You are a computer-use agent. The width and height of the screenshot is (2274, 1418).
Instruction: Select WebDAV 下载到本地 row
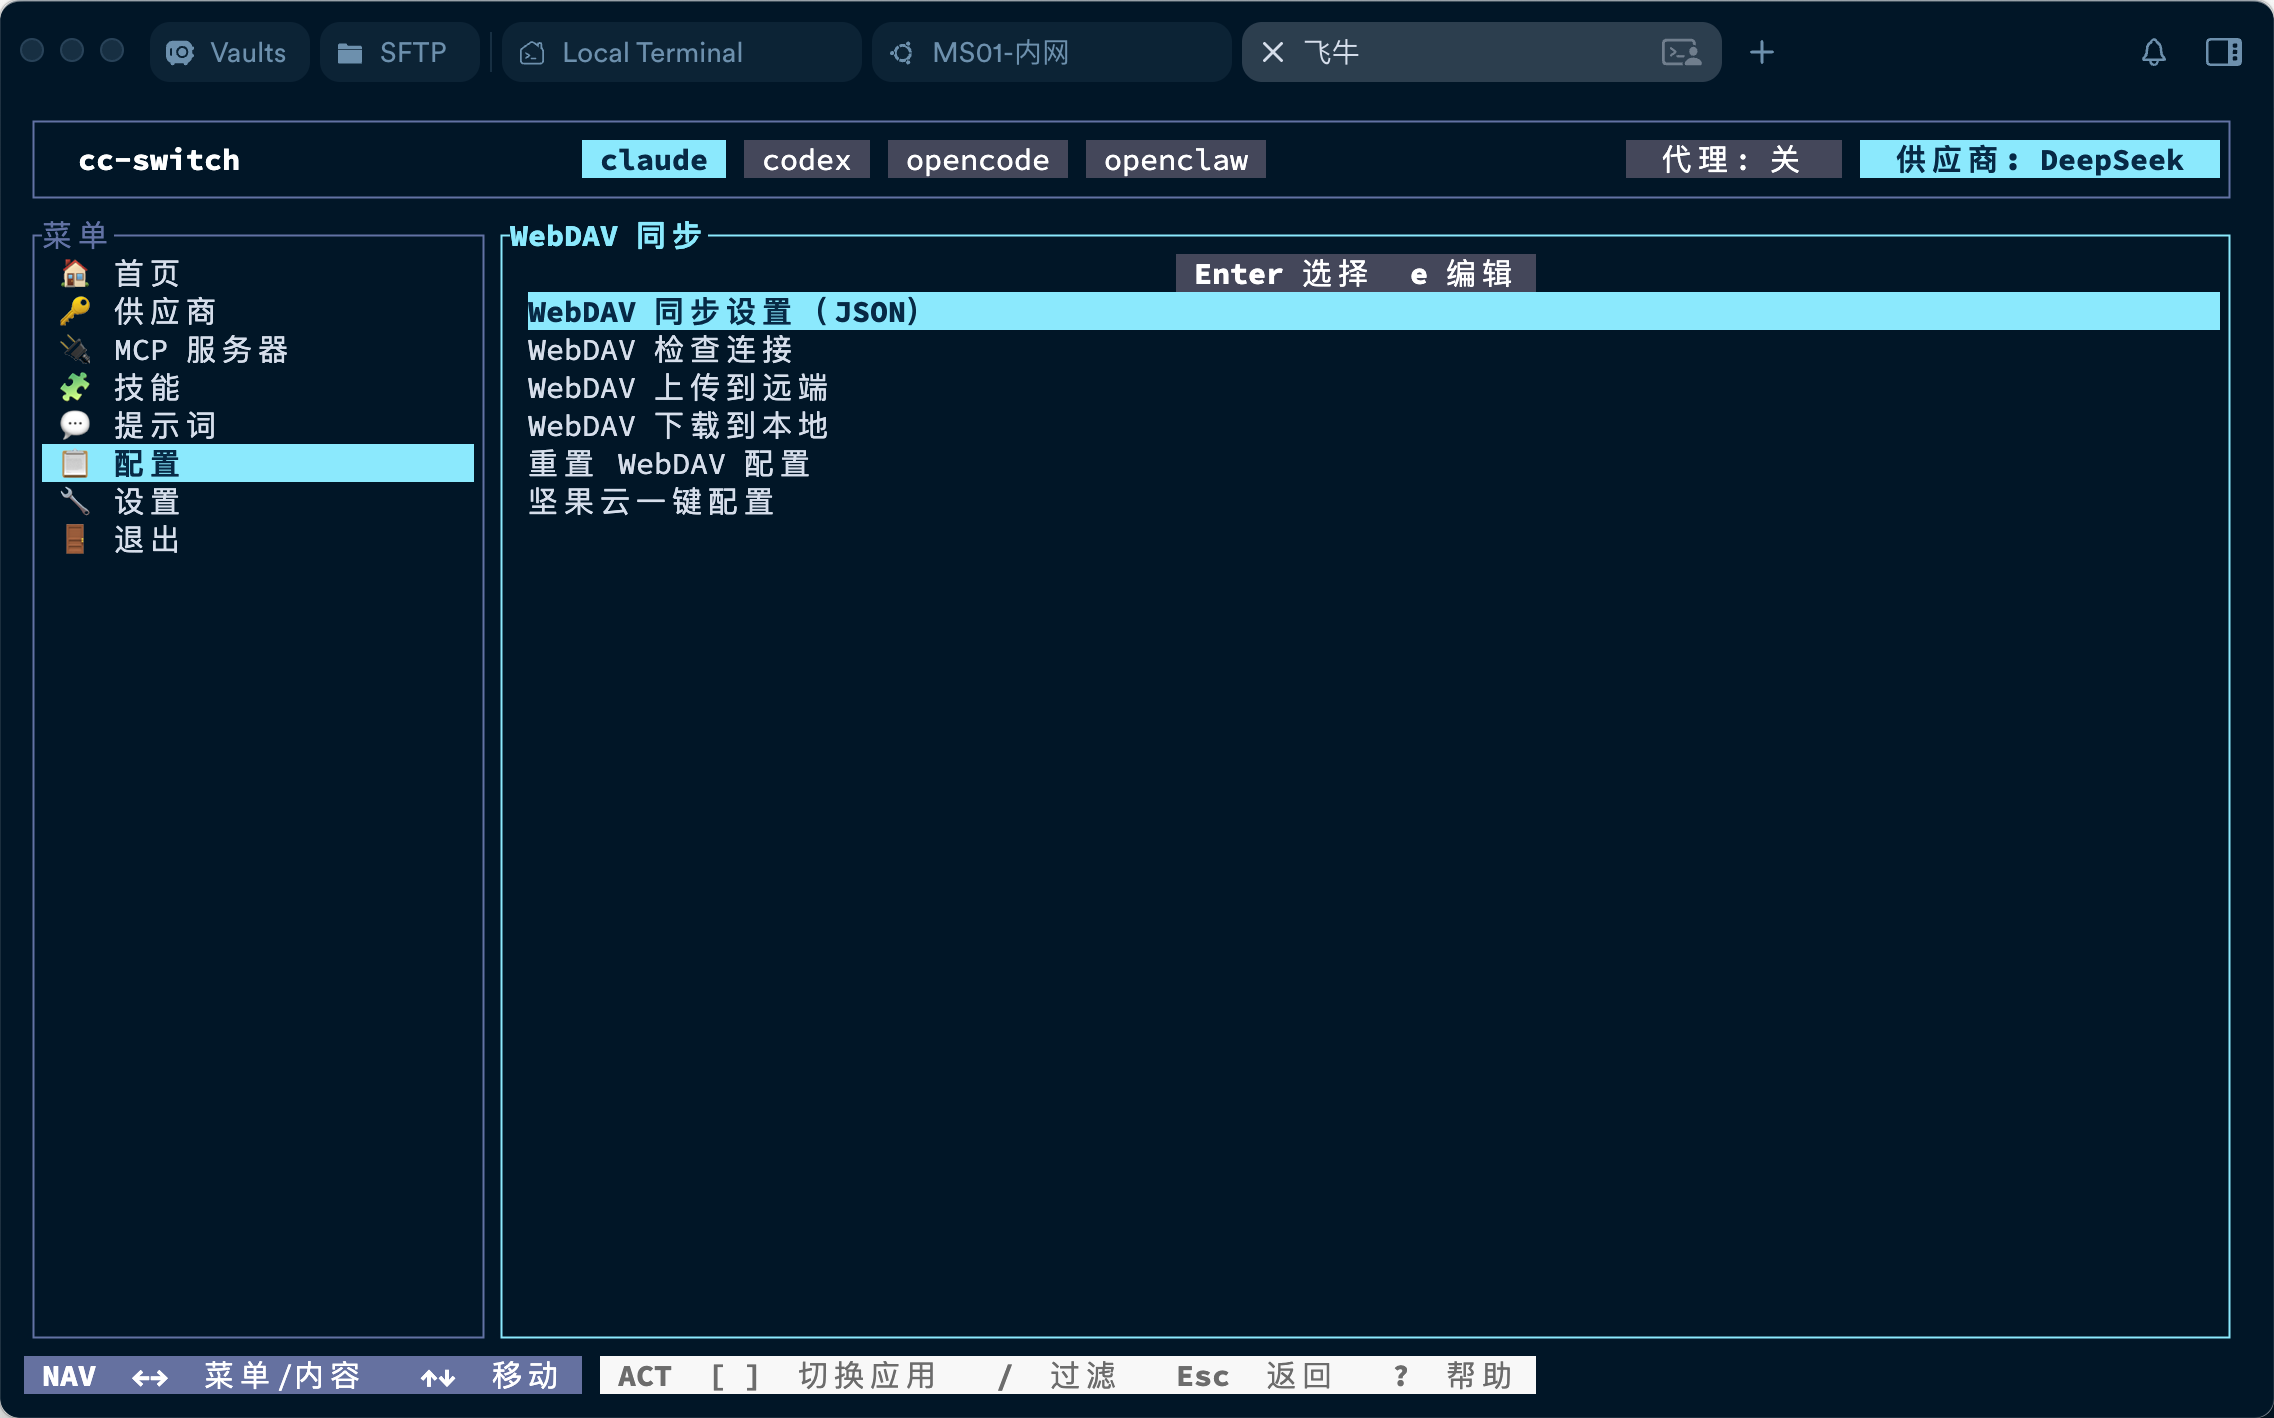[x=1373, y=425]
